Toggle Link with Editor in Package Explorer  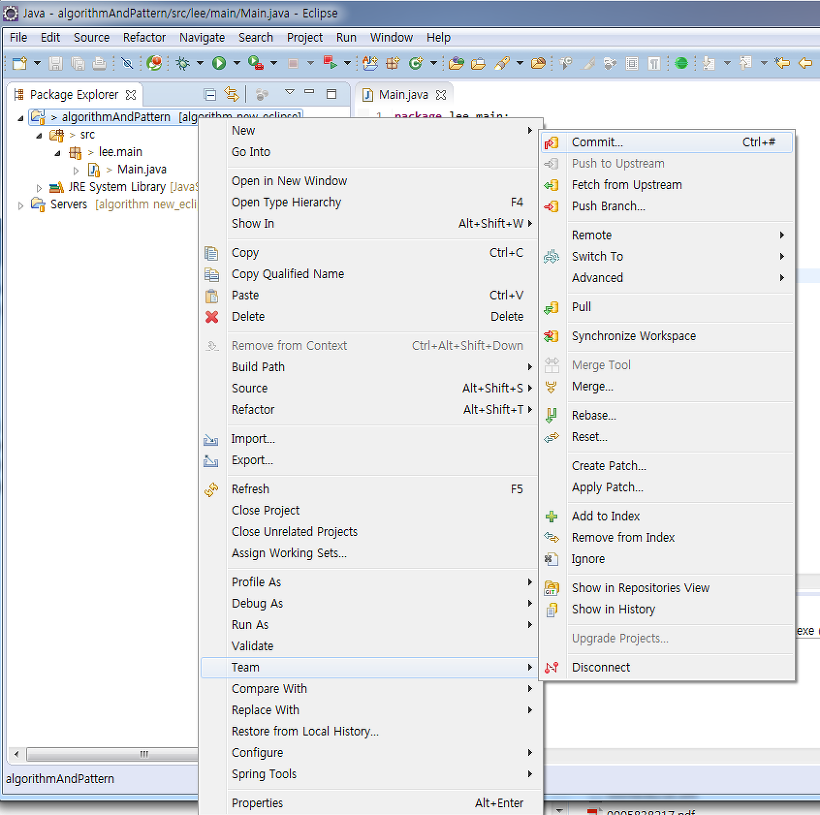click(x=231, y=95)
